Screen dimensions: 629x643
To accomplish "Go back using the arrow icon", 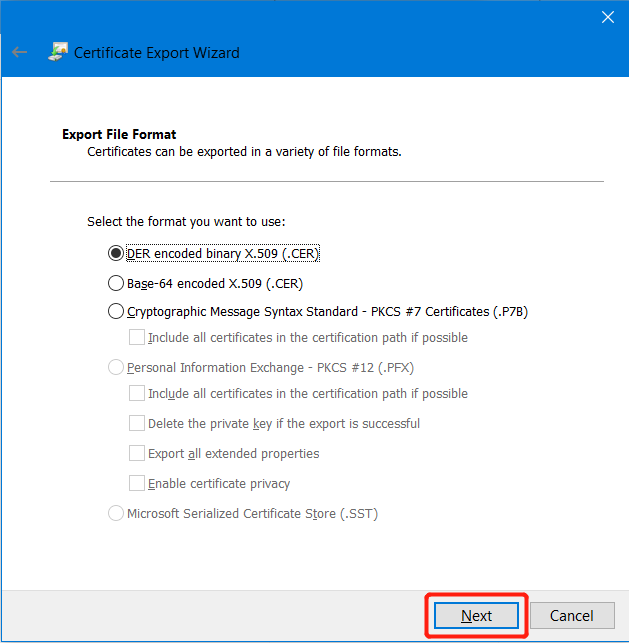I will pyautogui.click(x=19, y=52).
